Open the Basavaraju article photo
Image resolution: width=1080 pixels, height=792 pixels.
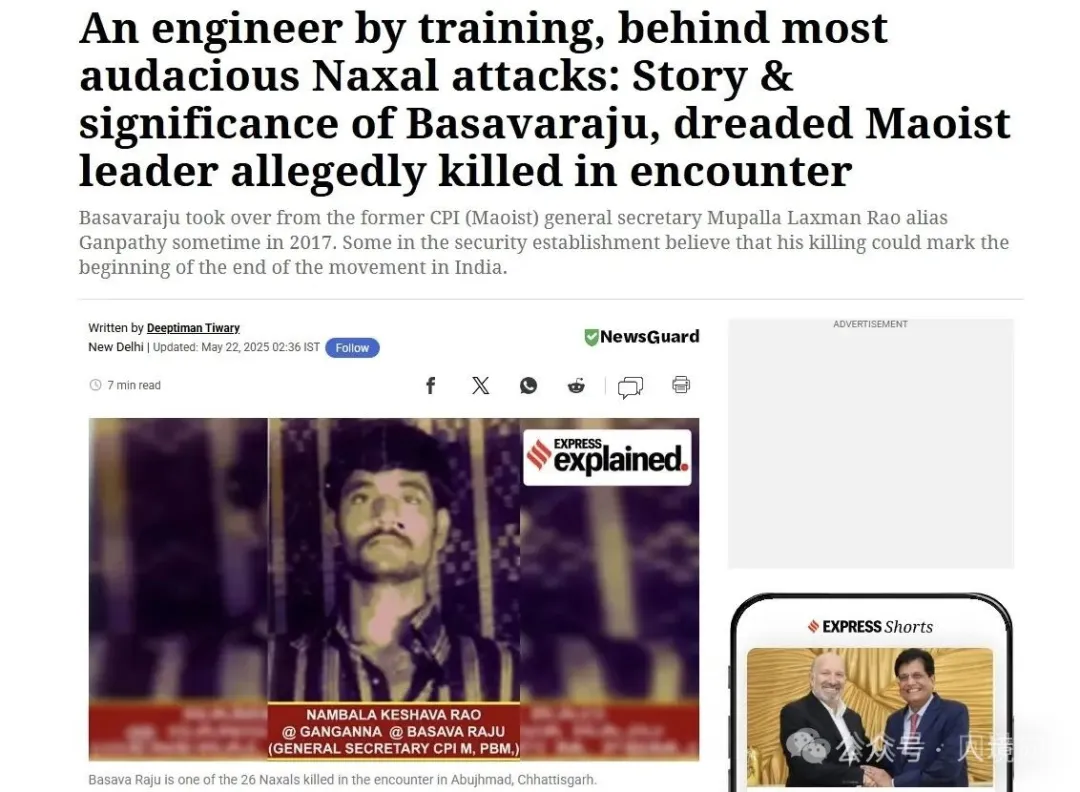(x=394, y=589)
